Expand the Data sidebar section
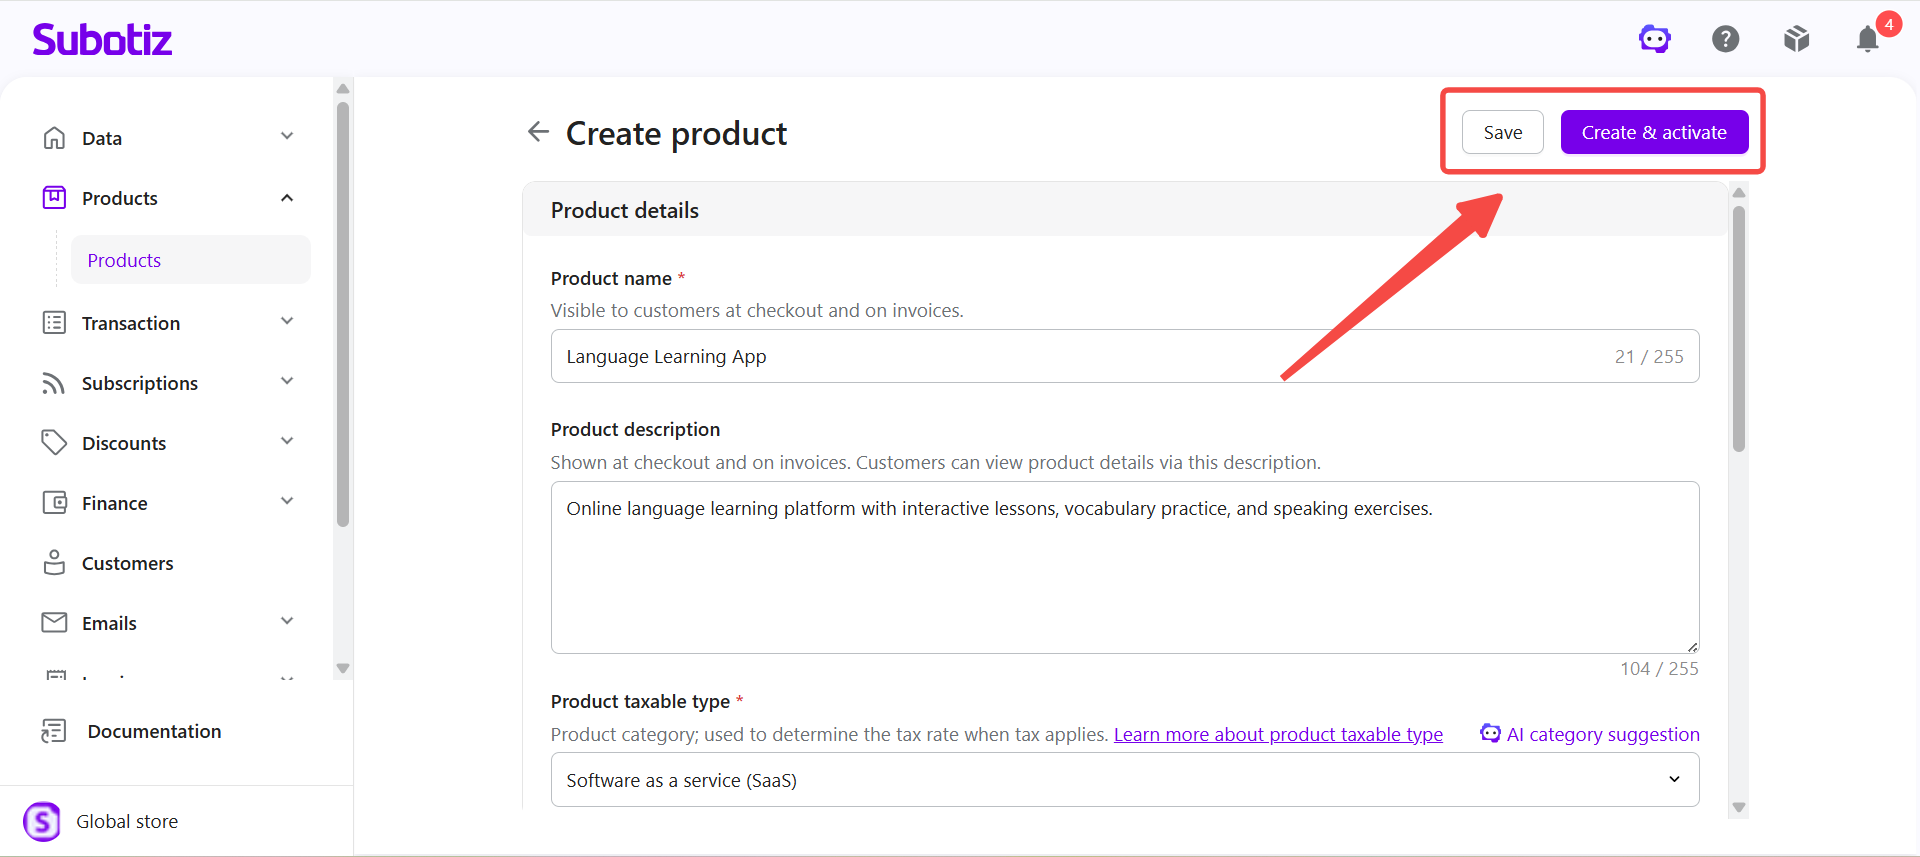The height and width of the screenshot is (857, 1920). (287, 136)
